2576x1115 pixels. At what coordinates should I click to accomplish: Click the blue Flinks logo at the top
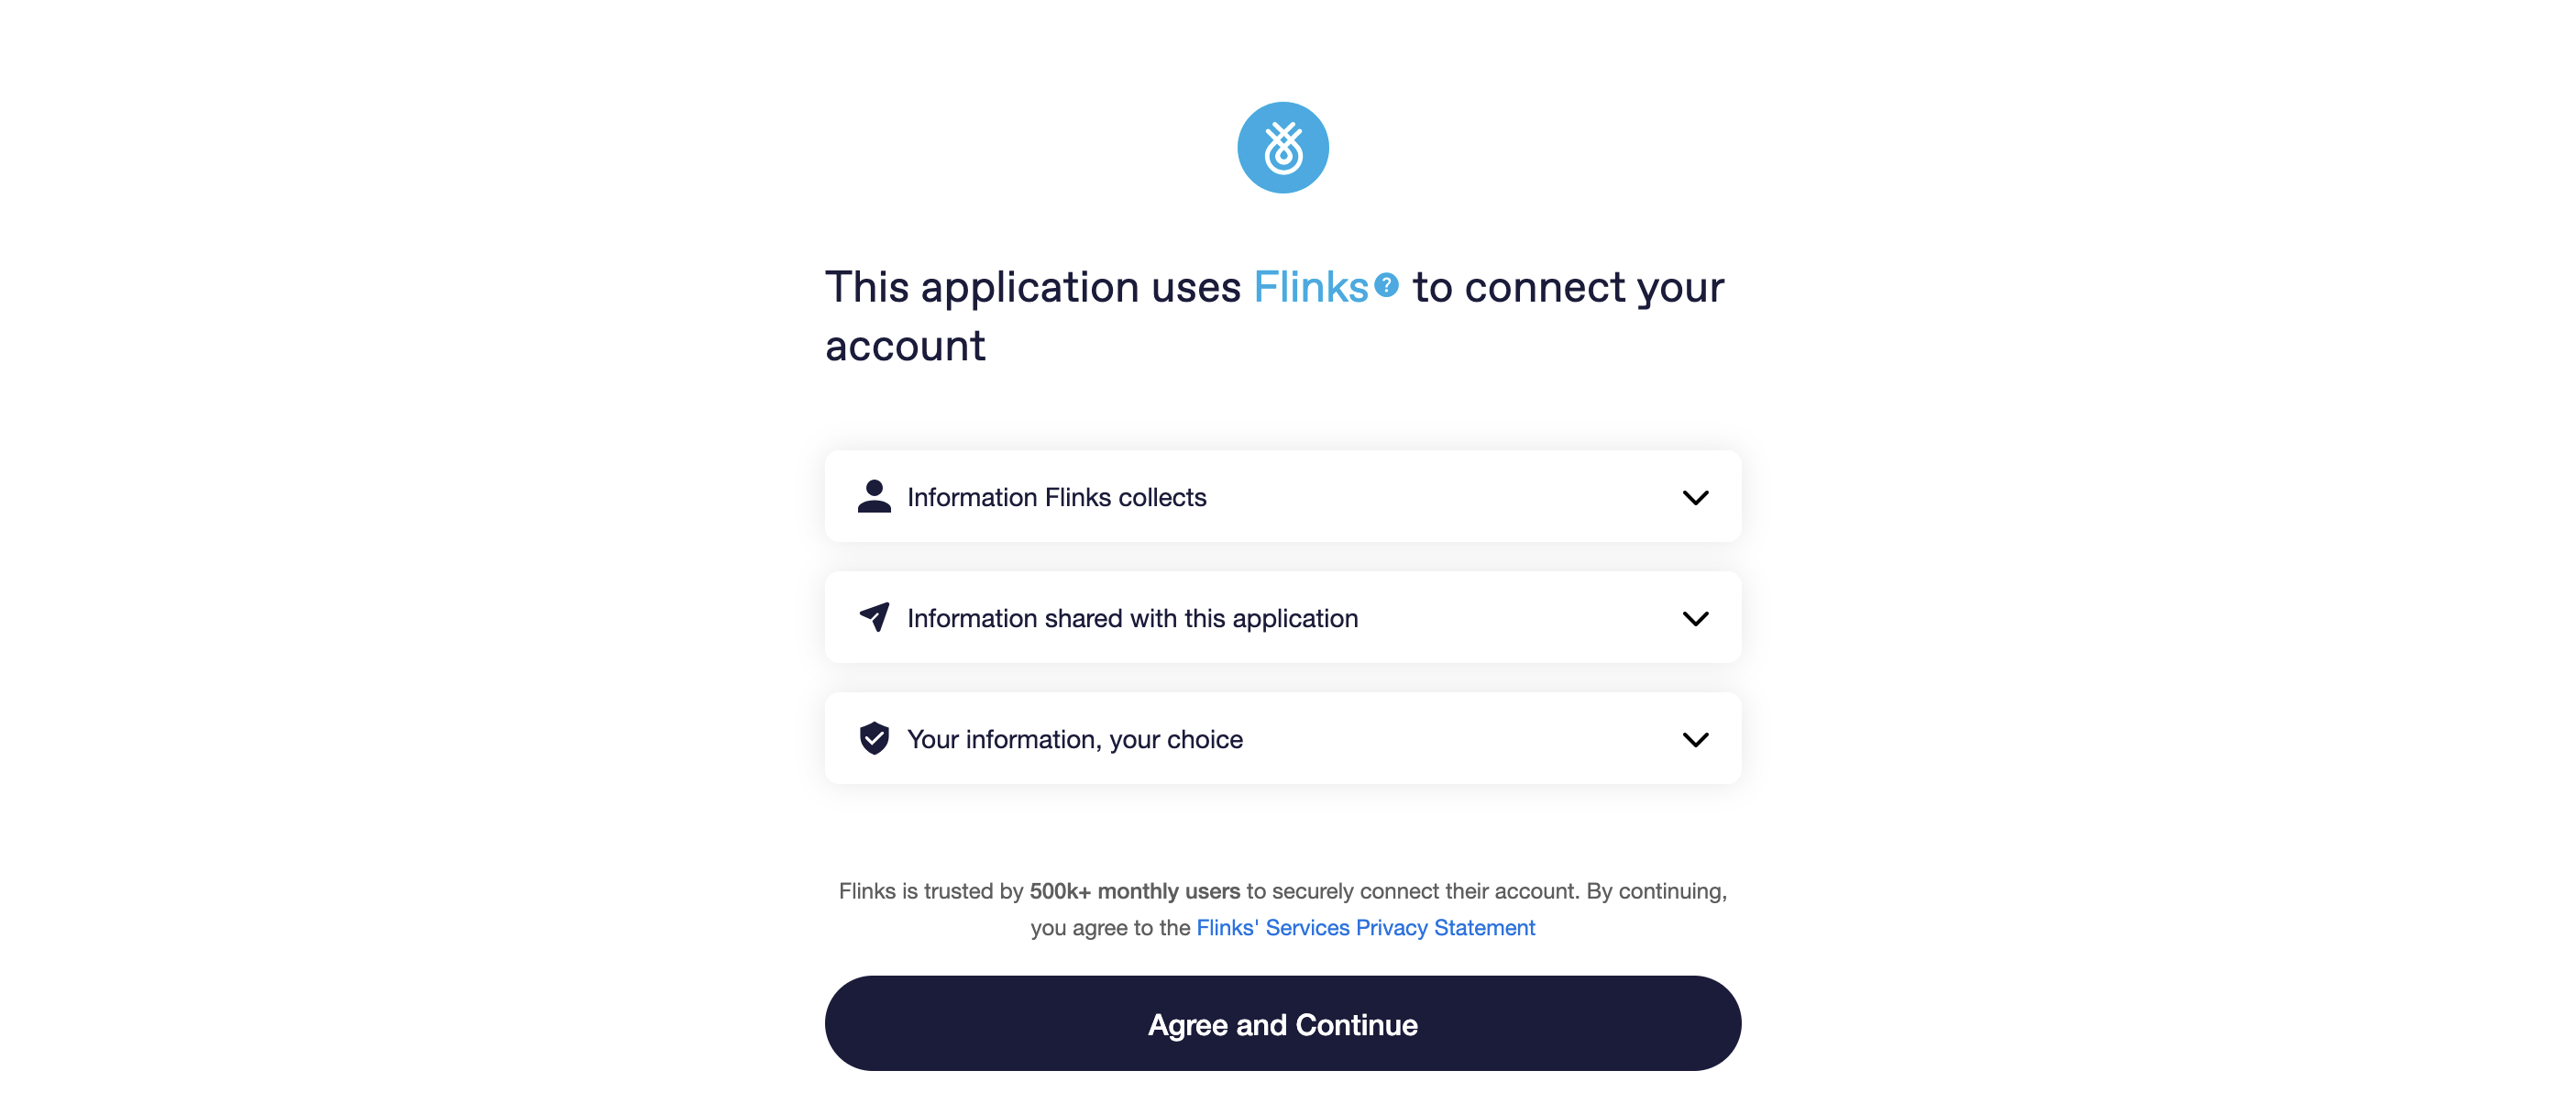1283,146
